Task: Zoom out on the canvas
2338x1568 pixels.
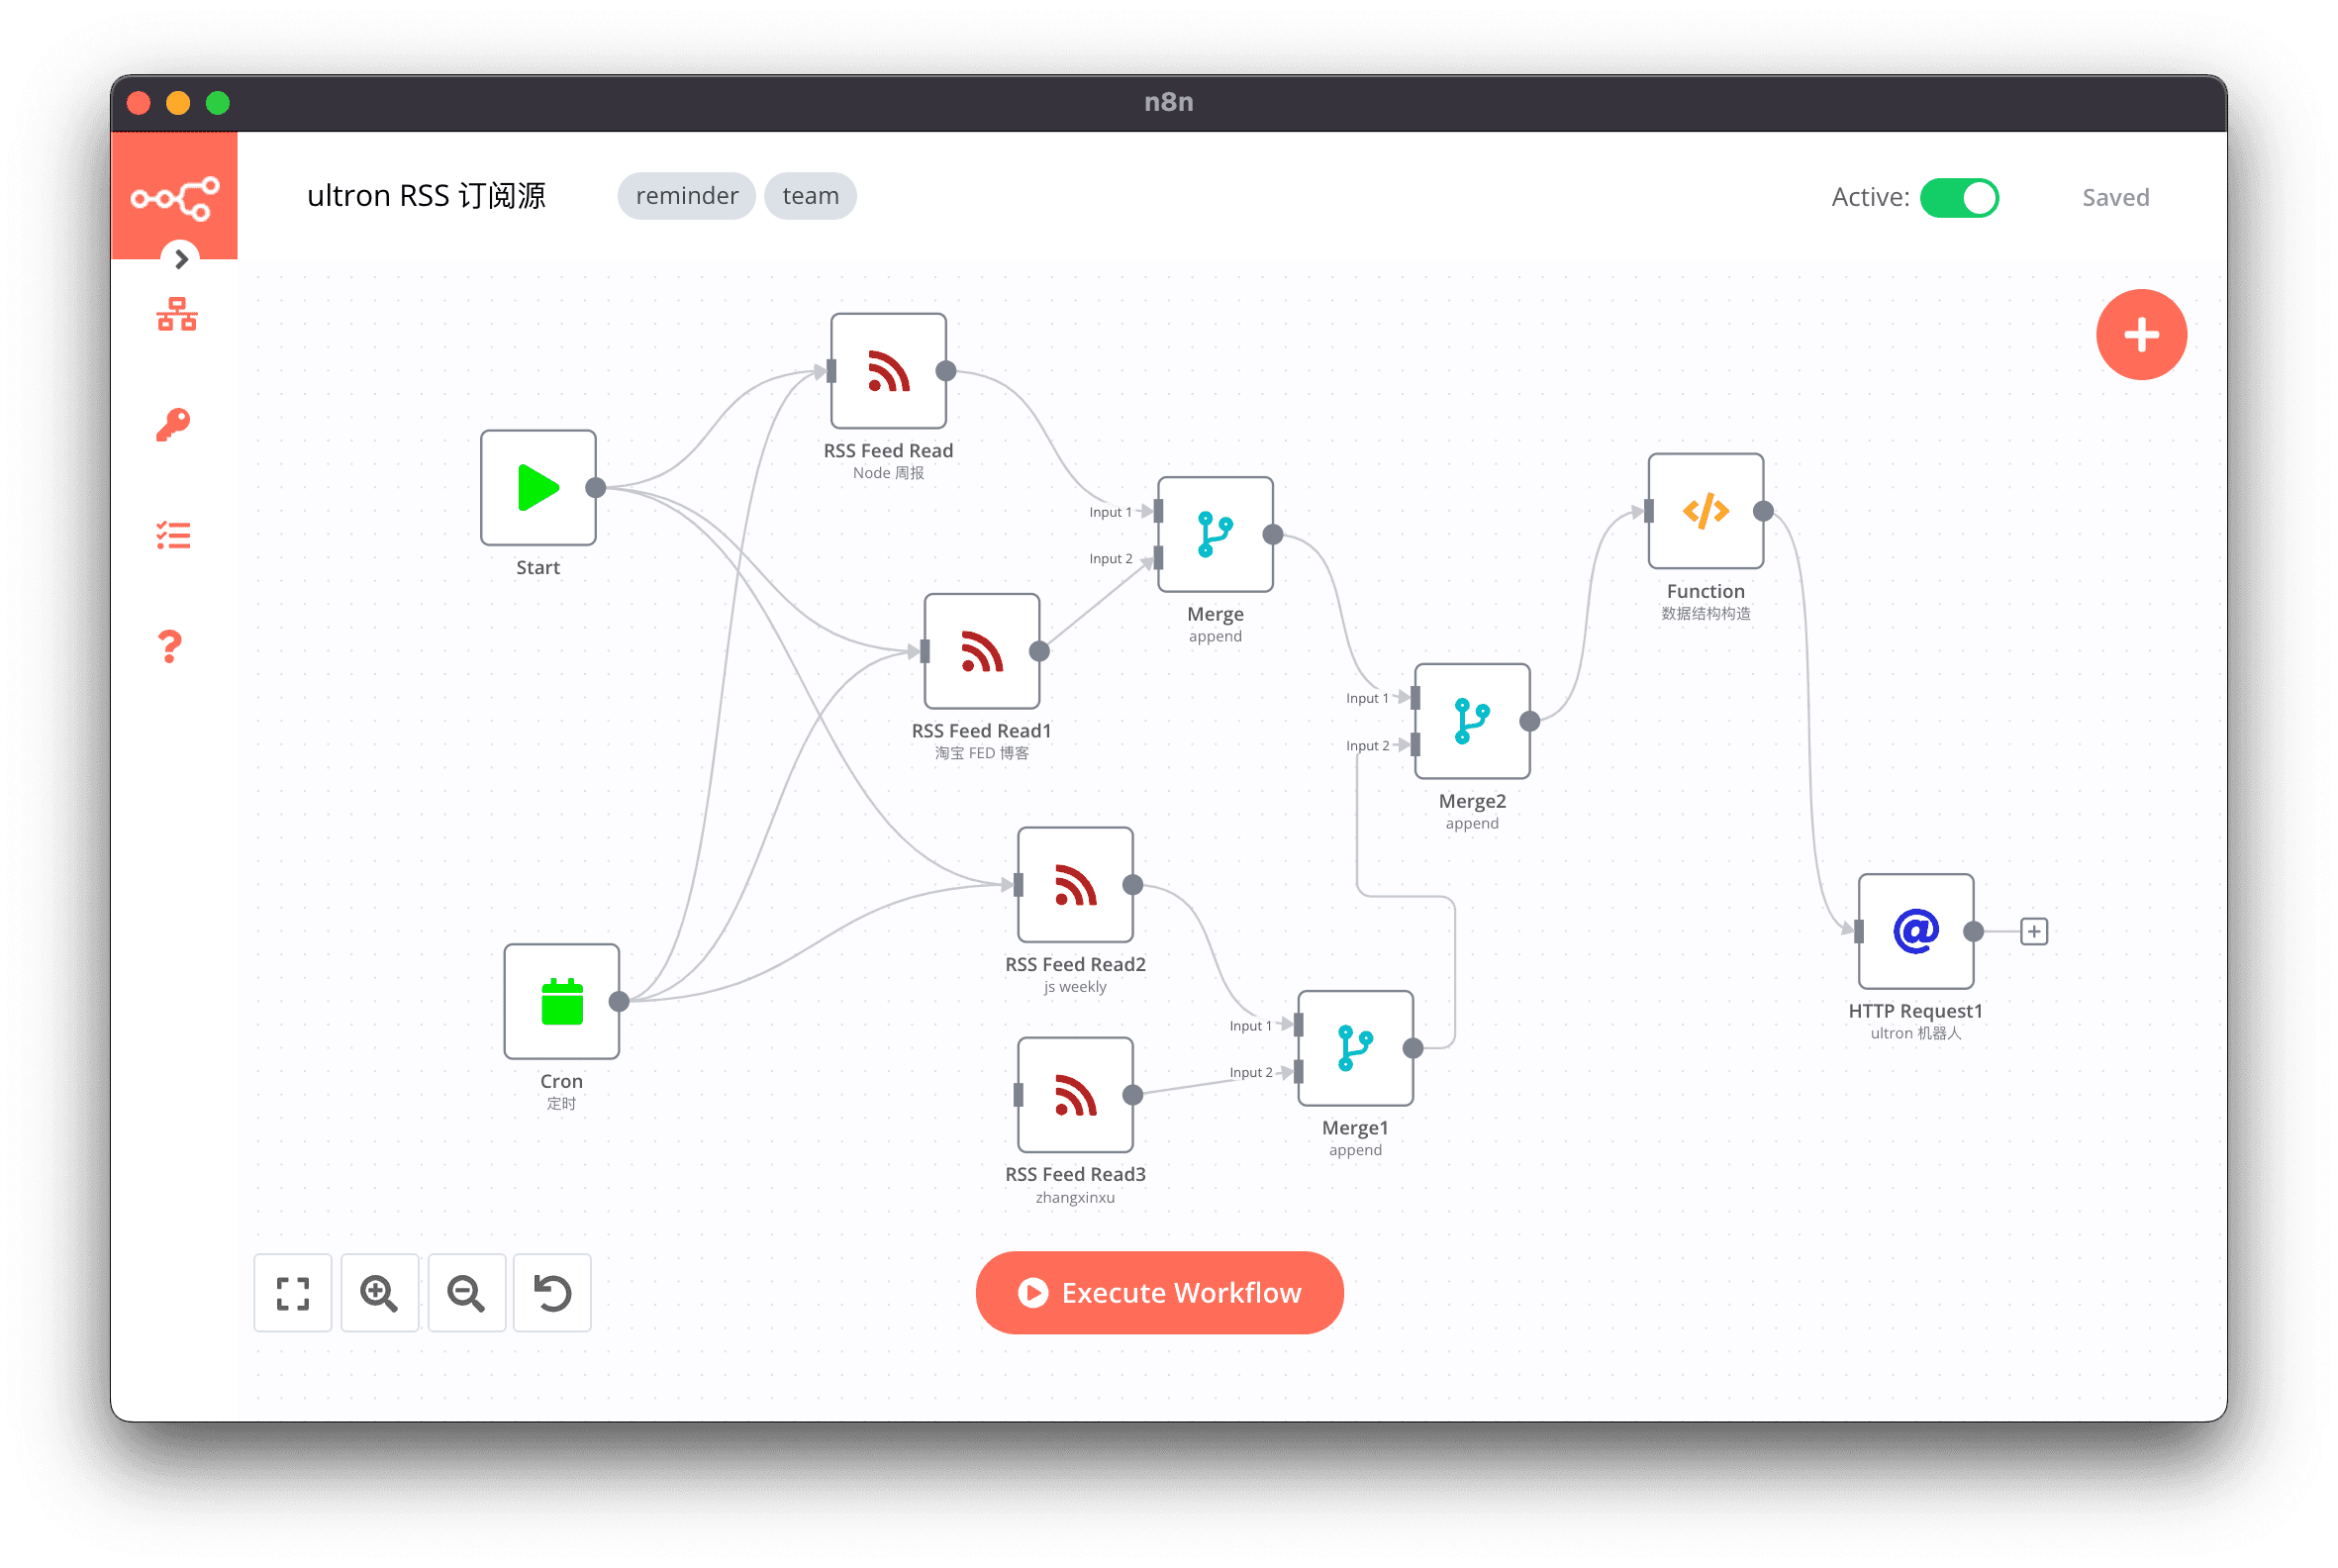Action: tap(466, 1293)
